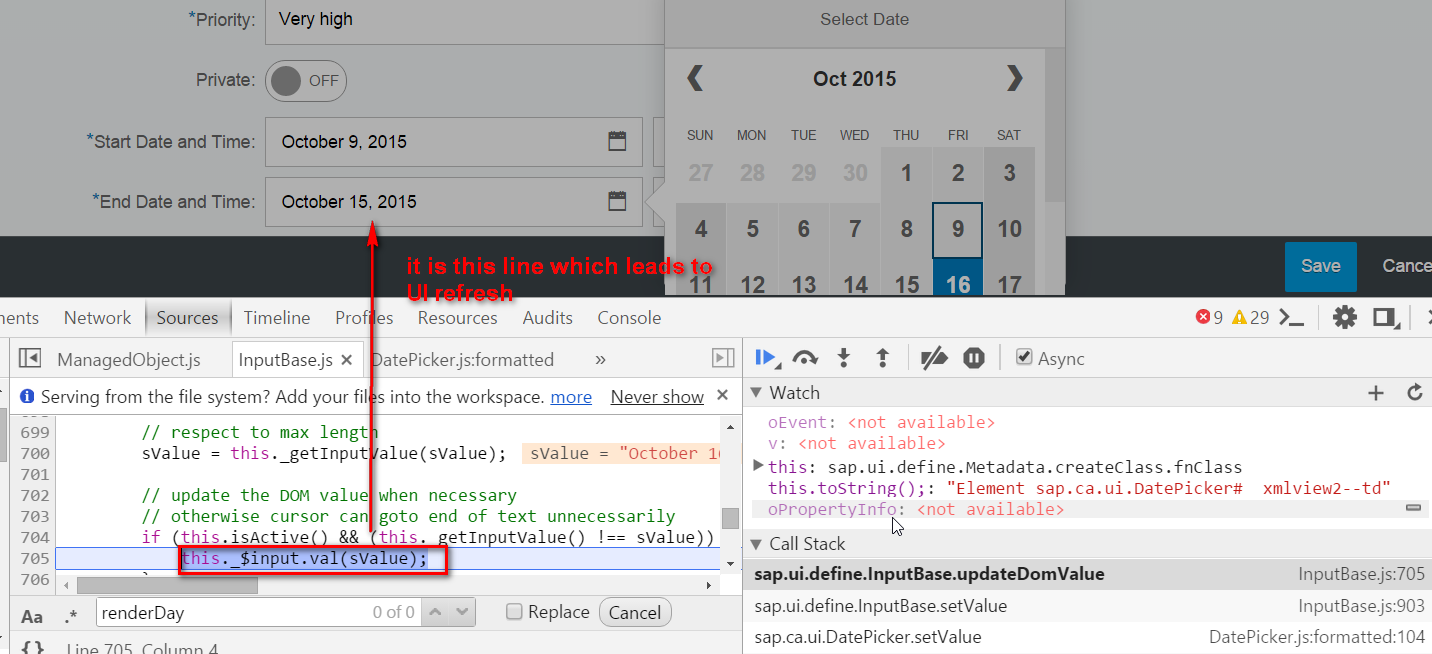Select October 1 in calendar
The width and height of the screenshot is (1432, 654).
pyautogui.click(x=906, y=173)
